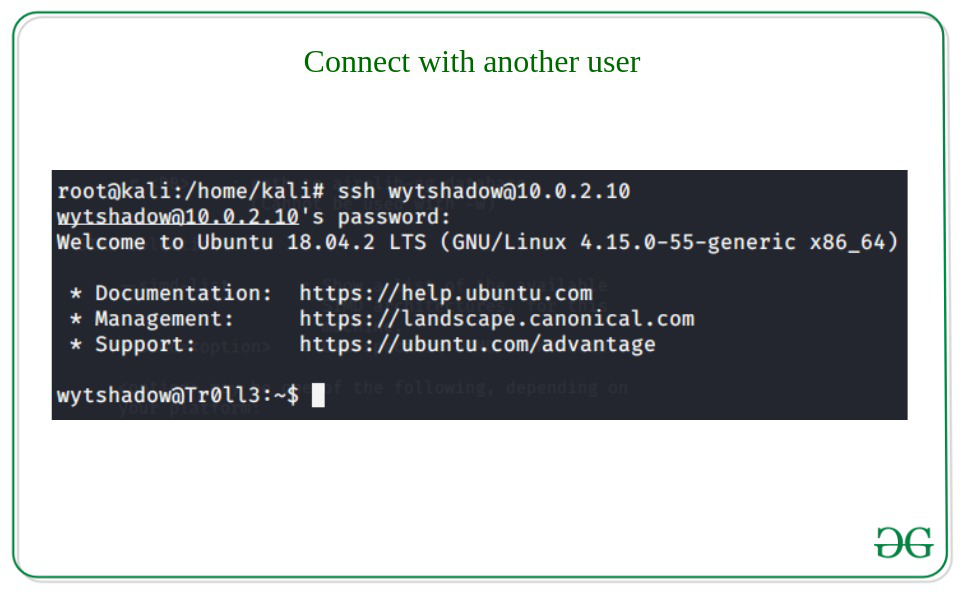
Task: Click the "Support:" label
Action: point(146,345)
